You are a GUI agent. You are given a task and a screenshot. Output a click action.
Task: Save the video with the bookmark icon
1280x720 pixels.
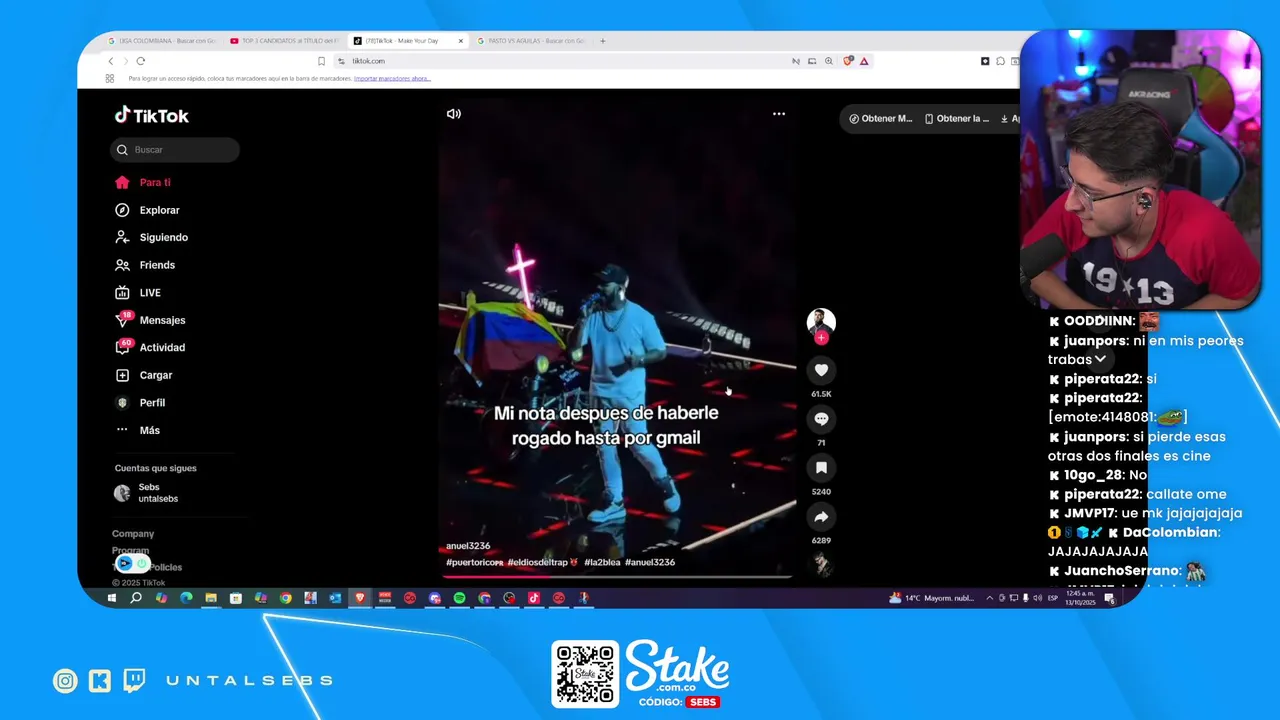[821, 468]
